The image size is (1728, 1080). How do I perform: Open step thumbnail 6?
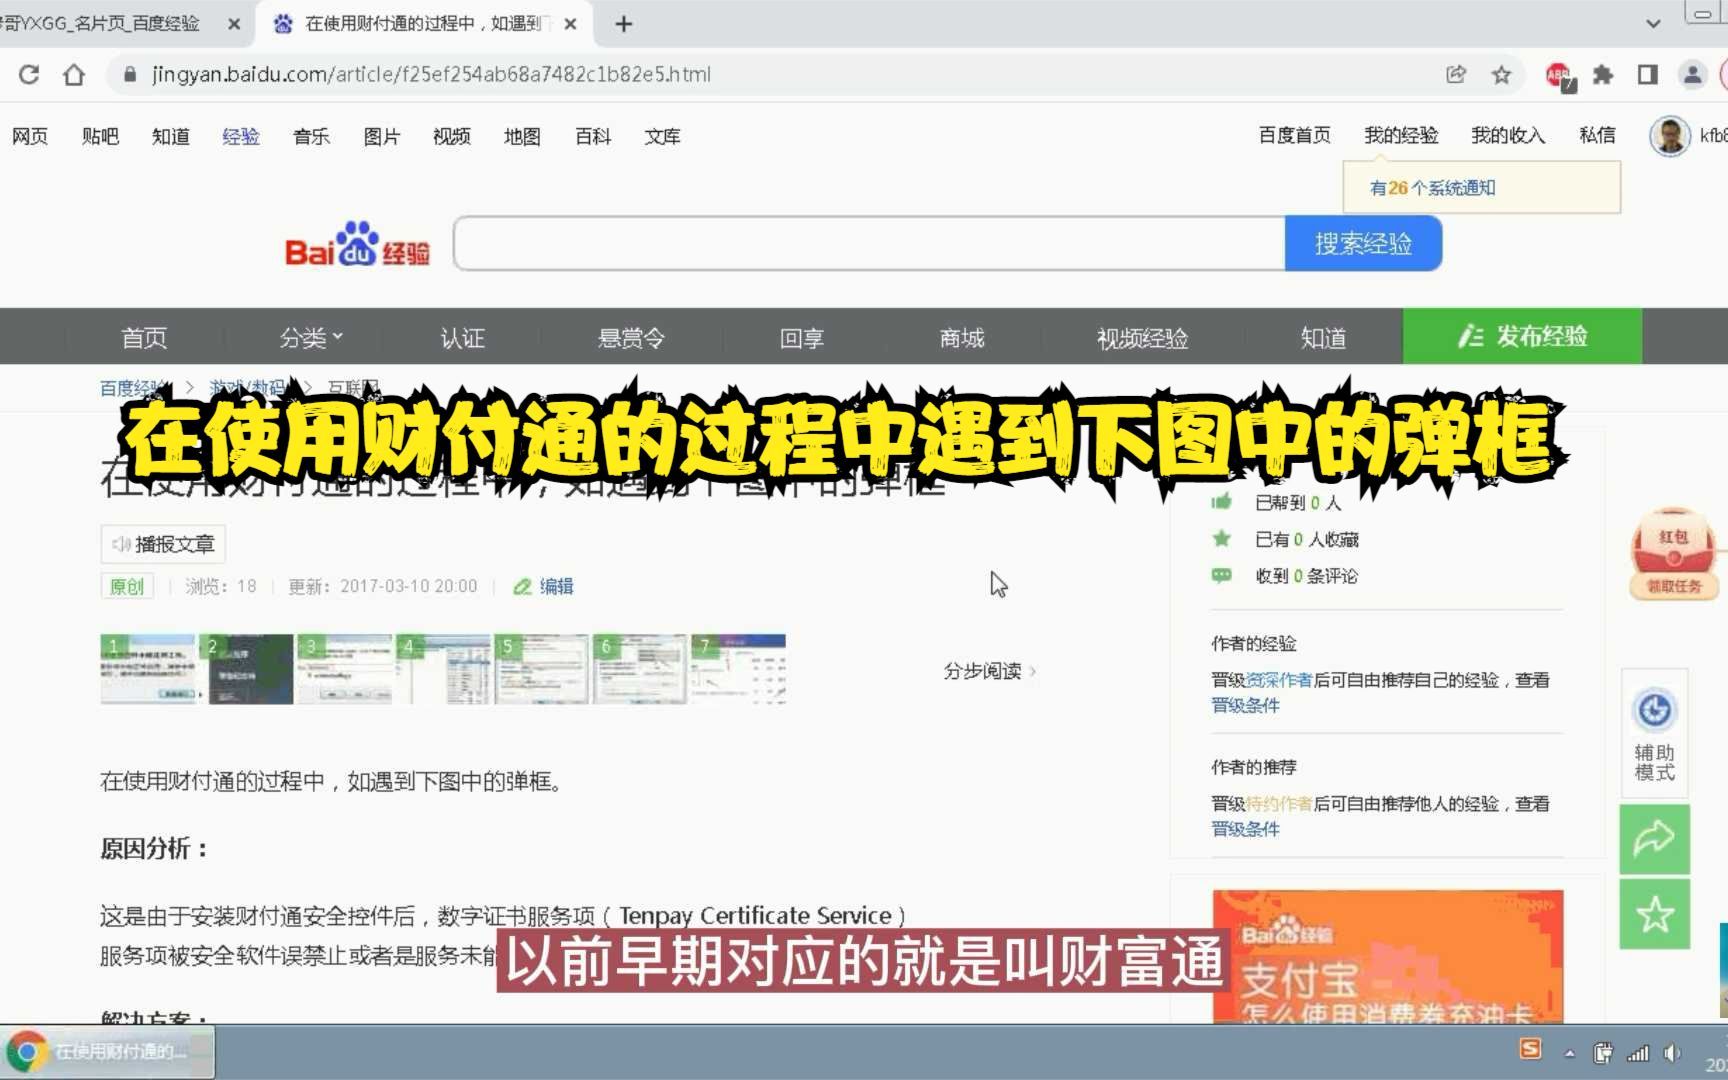pos(640,669)
